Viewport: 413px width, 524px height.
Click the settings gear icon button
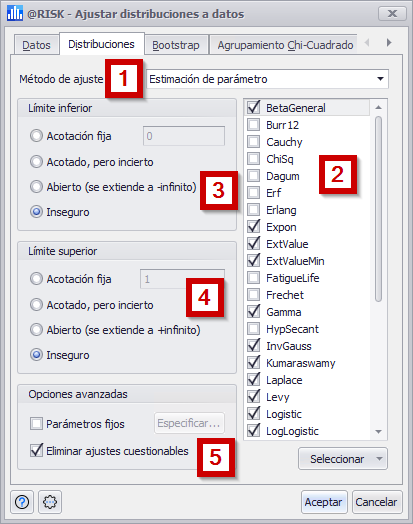50,502
